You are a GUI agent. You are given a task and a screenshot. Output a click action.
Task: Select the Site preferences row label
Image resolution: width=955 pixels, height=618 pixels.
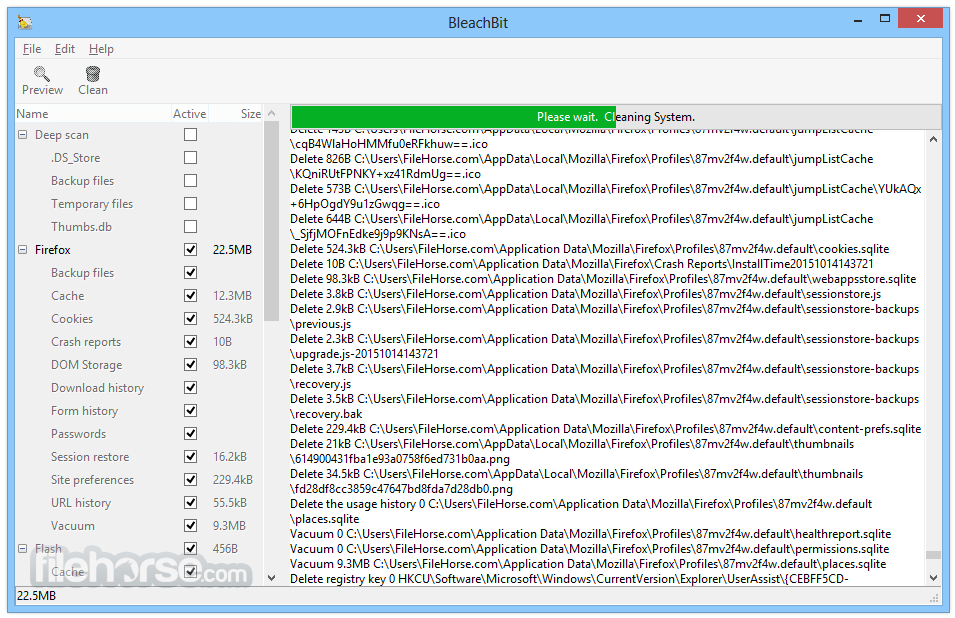click(x=93, y=480)
